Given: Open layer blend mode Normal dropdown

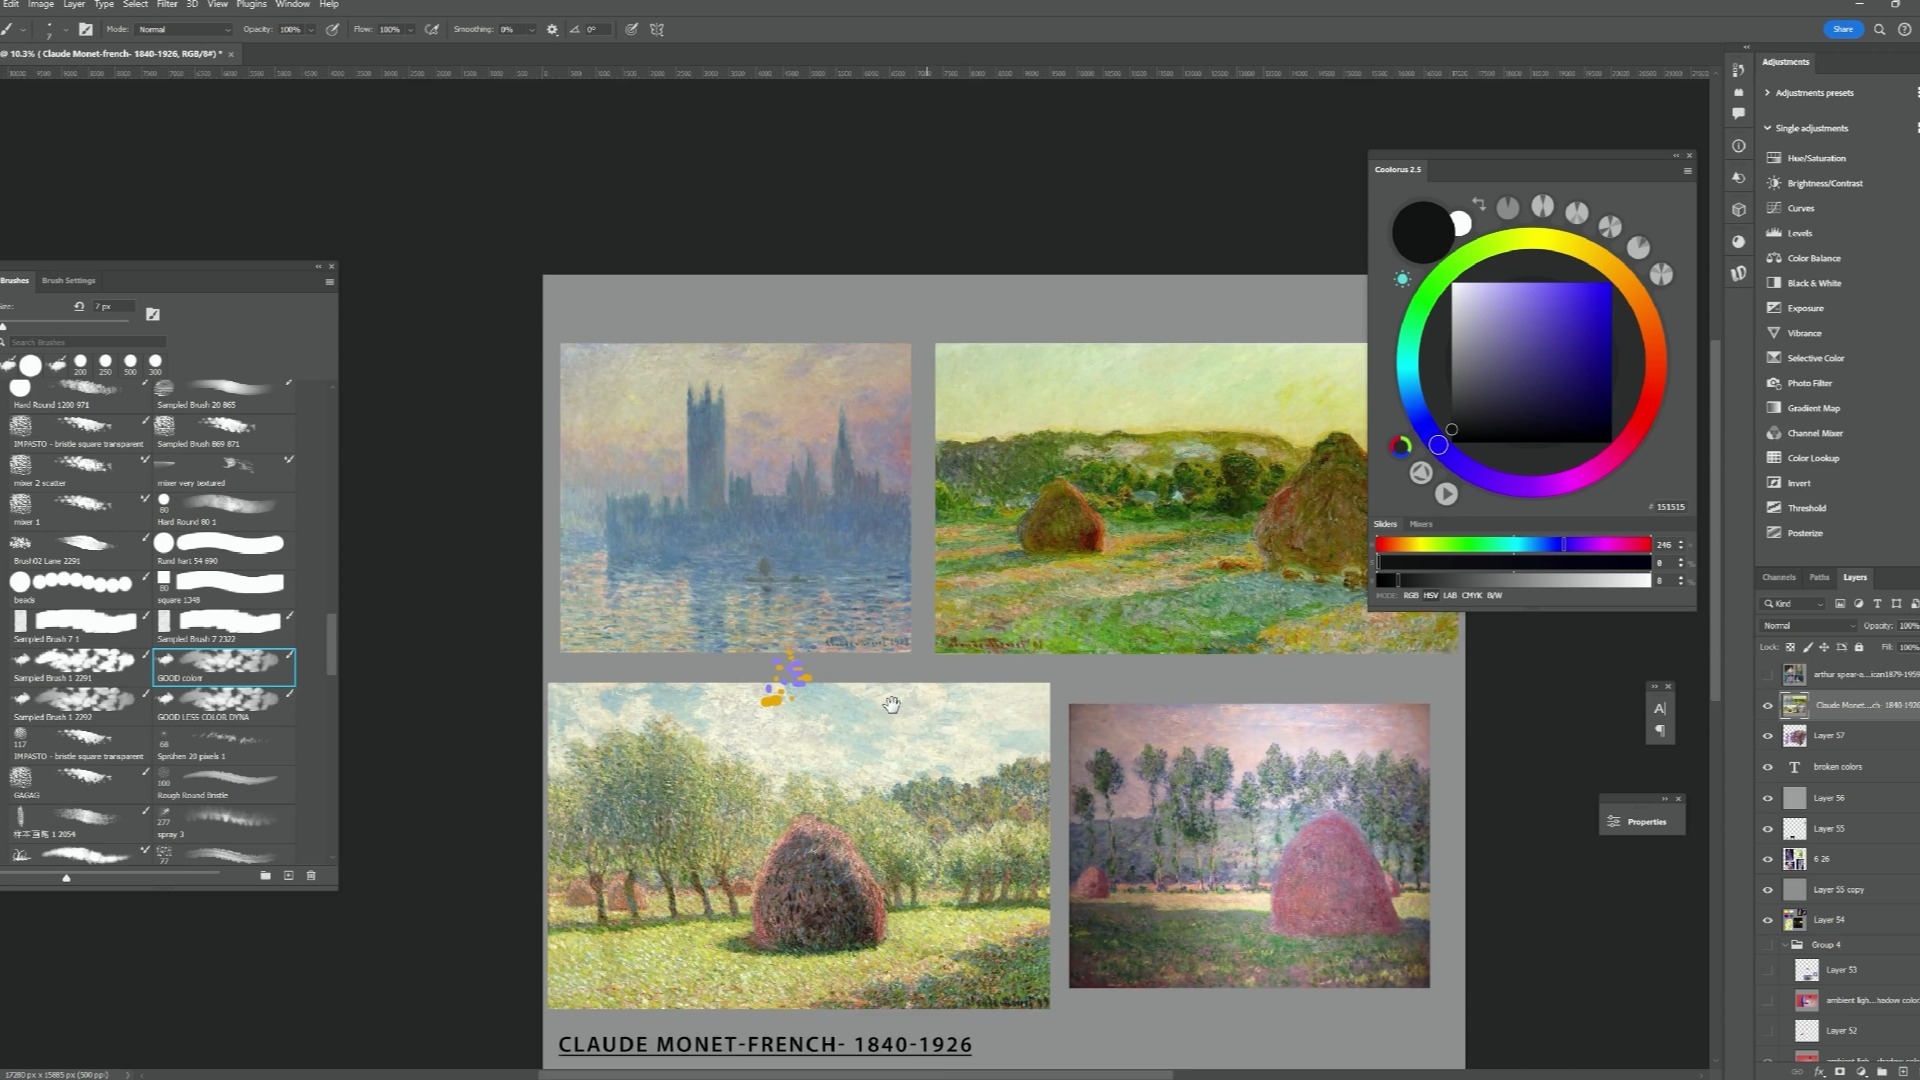Looking at the screenshot, I should click(1808, 626).
